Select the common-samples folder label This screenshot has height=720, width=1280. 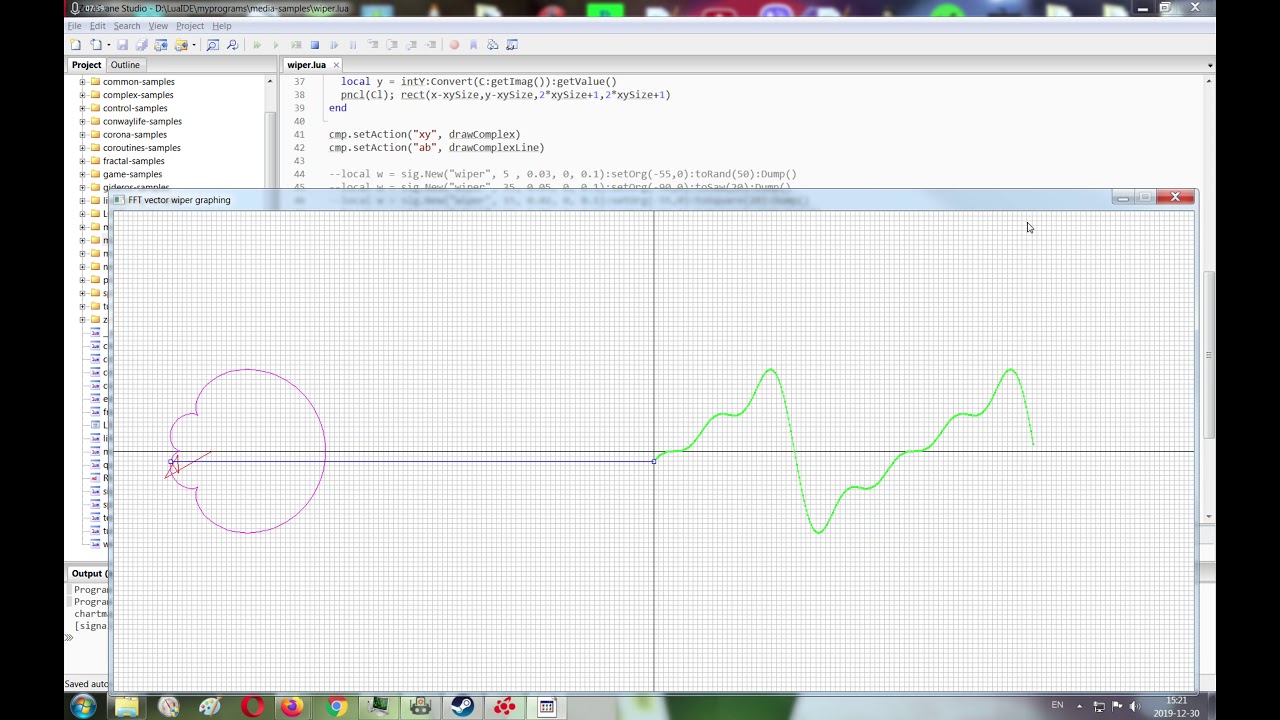(x=139, y=82)
